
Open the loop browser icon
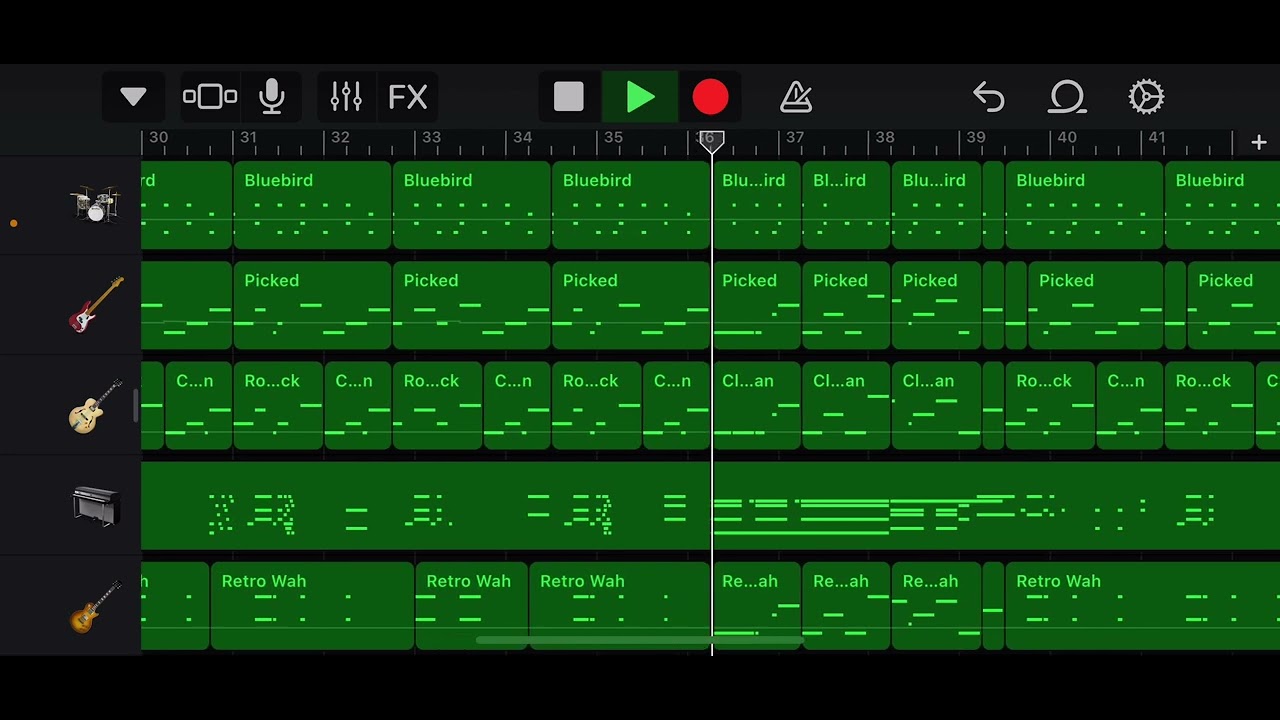tap(1067, 97)
